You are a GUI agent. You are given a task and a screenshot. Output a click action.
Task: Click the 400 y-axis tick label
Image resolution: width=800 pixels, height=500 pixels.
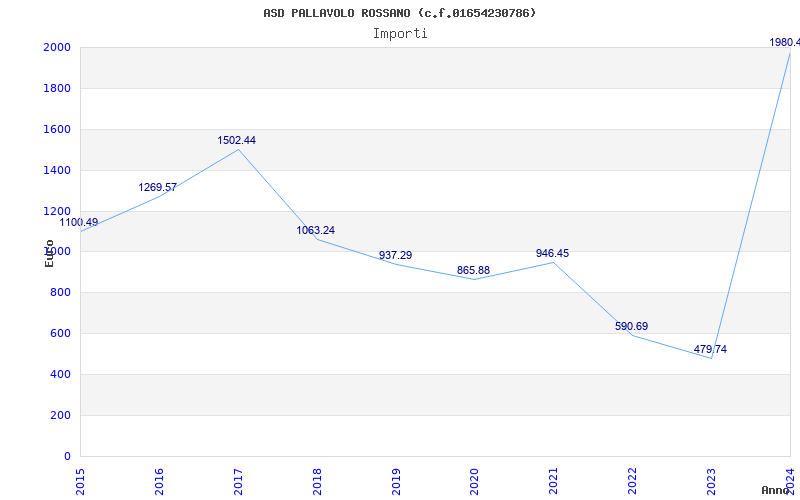point(61,374)
